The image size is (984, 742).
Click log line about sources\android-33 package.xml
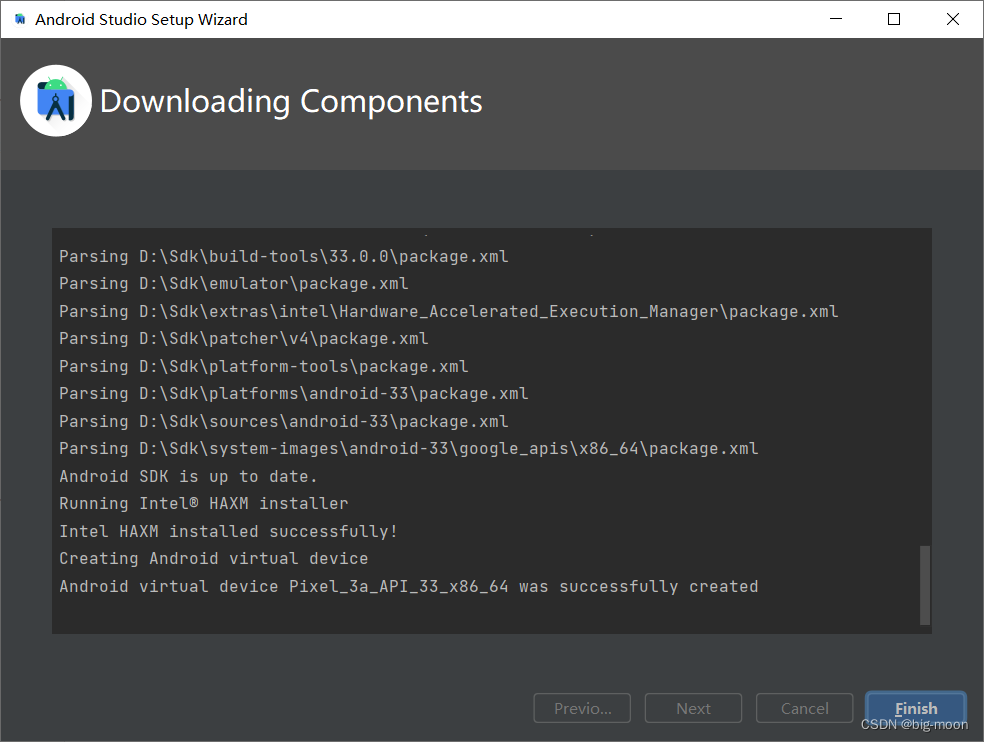(284, 421)
